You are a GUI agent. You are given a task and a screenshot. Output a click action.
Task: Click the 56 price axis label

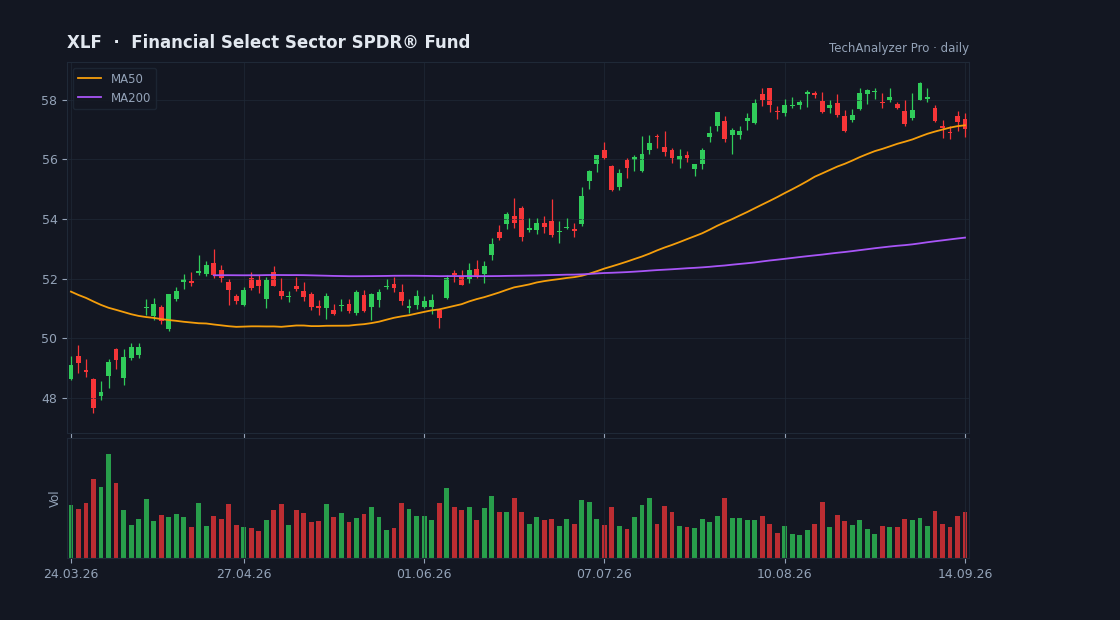50,159
